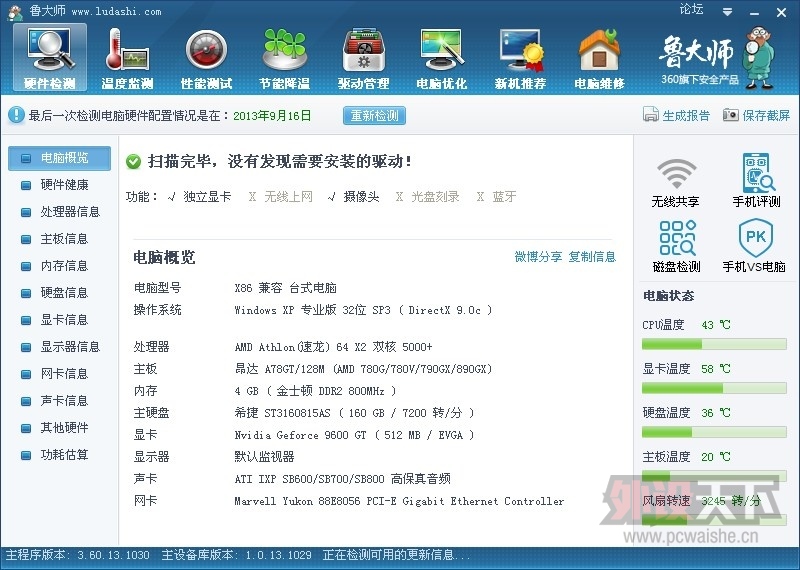This screenshot has height=570, width=800.
Task: Click 复制信息 copy info link
Action: [592, 257]
